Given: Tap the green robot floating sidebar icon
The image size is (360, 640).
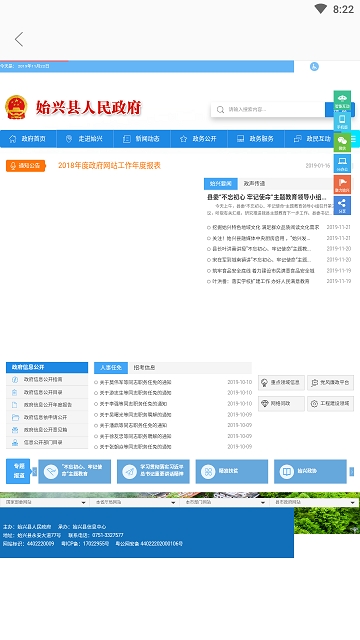Looking at the screenshot, I should point(342,100).
